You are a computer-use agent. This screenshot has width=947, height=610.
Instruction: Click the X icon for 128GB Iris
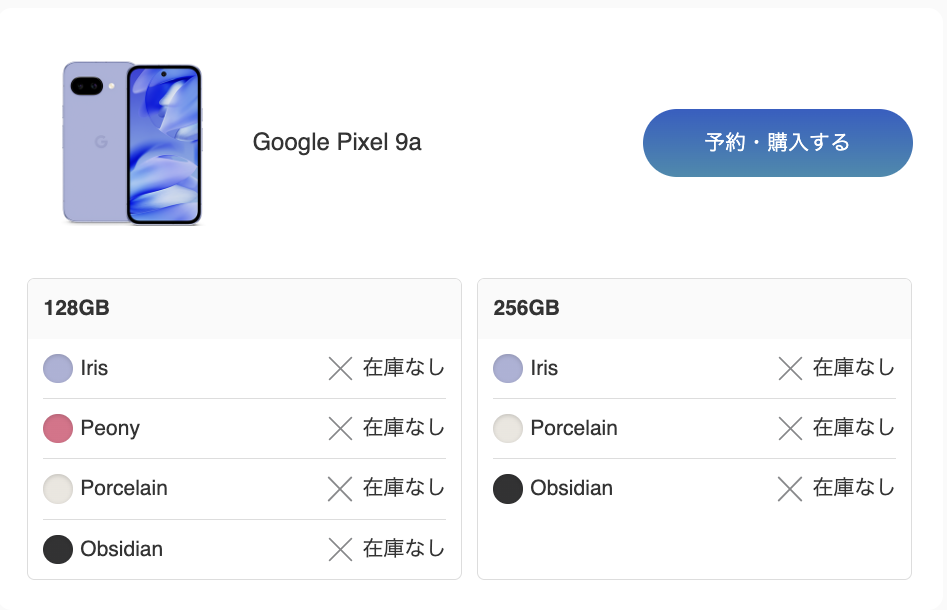340,369
